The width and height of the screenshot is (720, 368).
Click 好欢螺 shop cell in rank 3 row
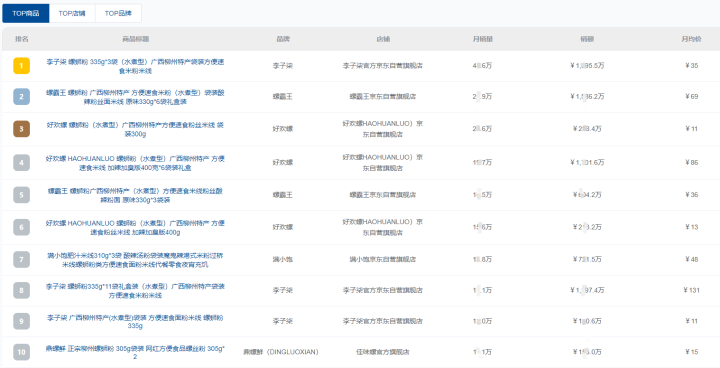click(x=383, y=129)
